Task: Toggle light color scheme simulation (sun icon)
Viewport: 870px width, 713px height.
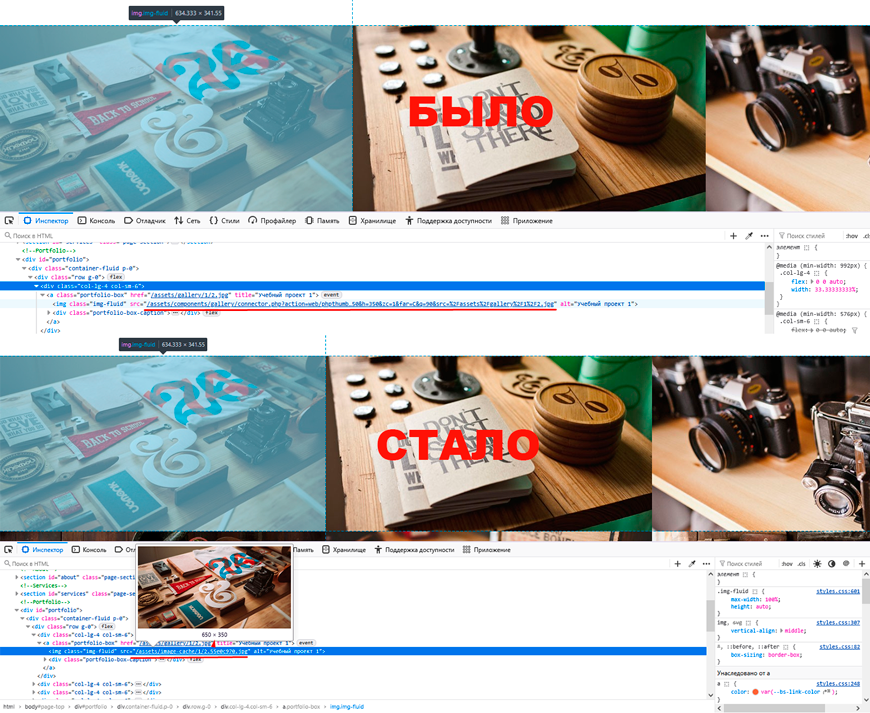Action: click(817, 564)
